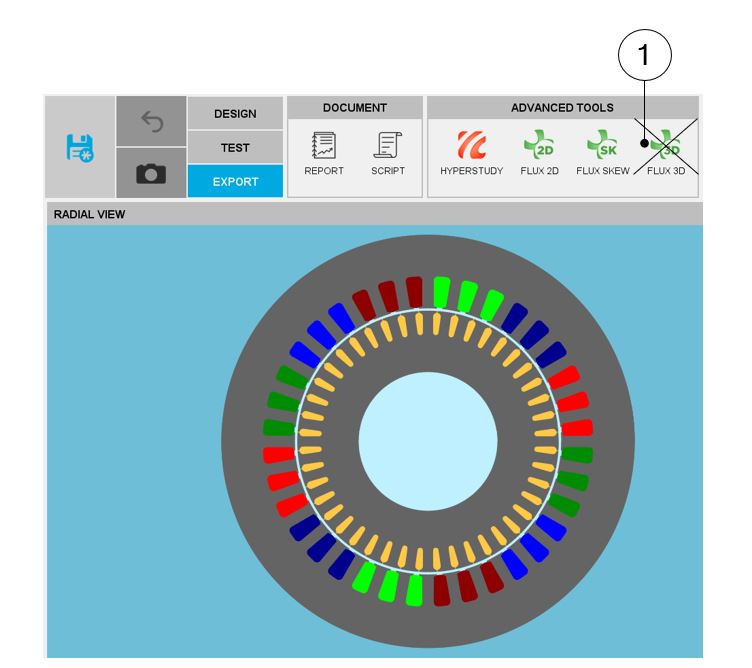Click the Advanced Tools section header
This screenshot has width=752, height=668.
coord(562,107)
